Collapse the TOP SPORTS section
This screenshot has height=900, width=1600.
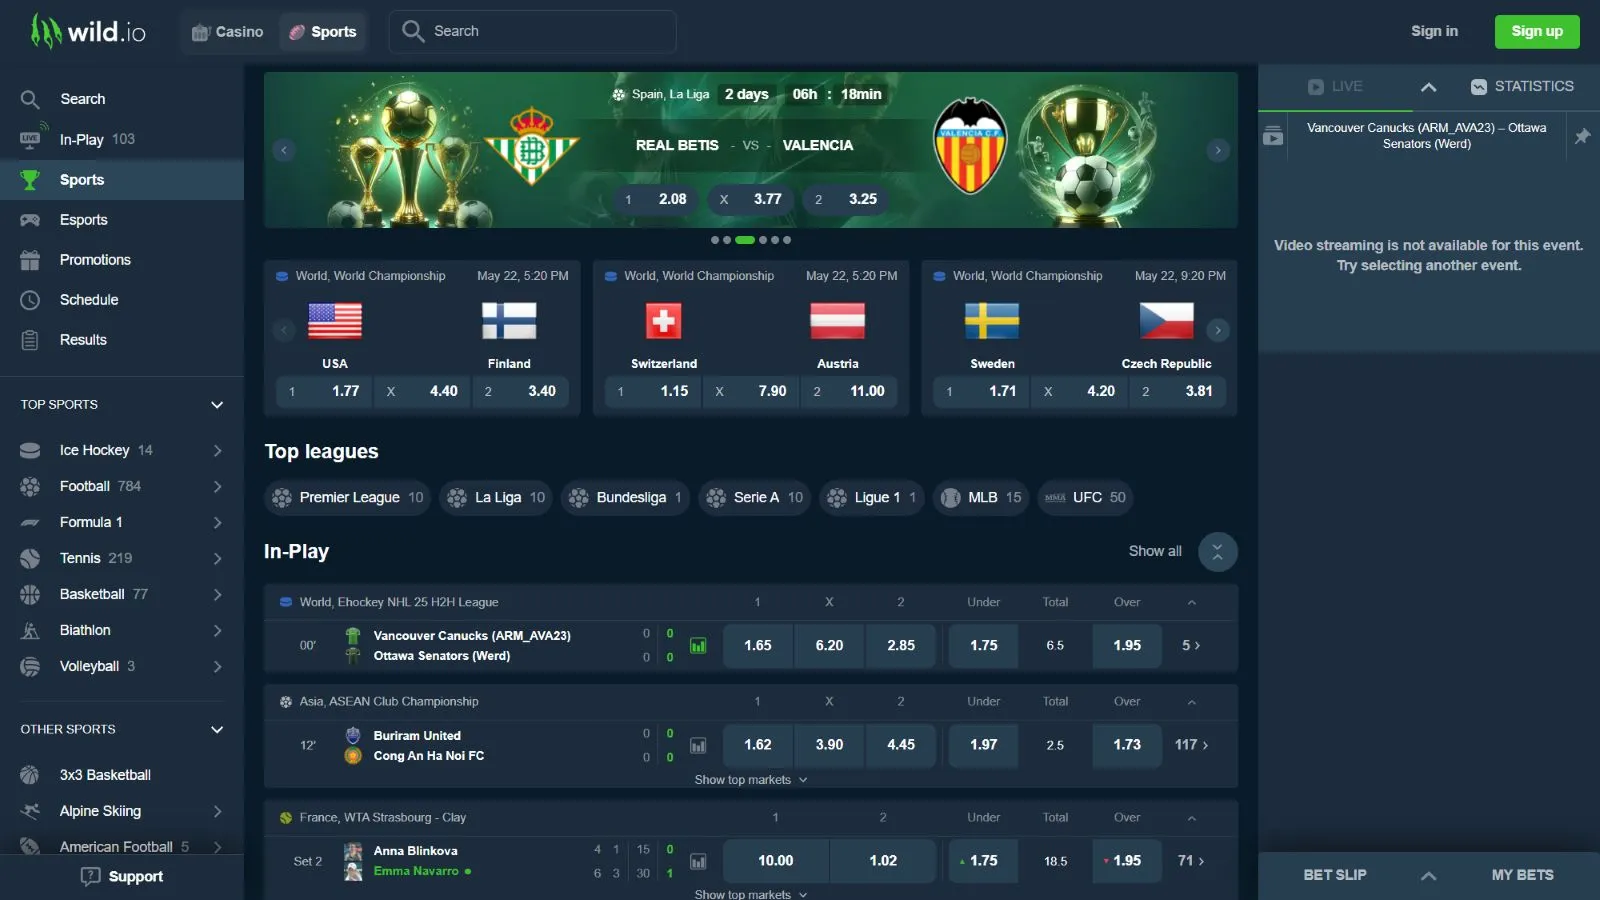click(217, 405)
